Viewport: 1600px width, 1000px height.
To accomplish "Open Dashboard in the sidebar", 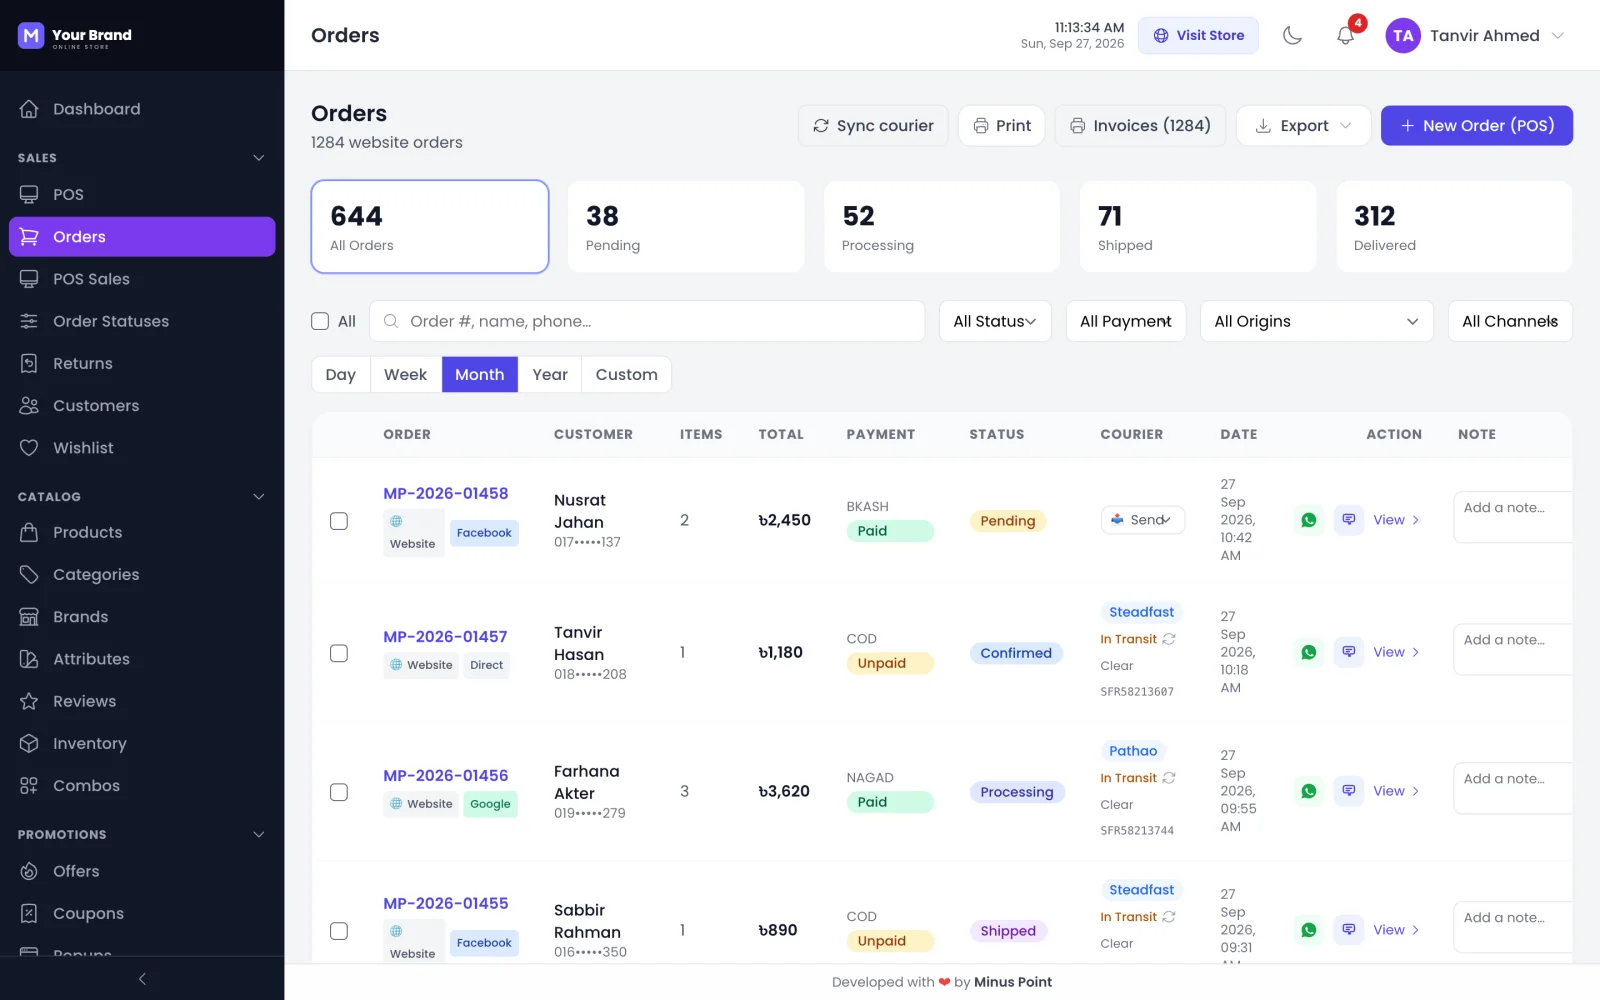I will [142, 109].
